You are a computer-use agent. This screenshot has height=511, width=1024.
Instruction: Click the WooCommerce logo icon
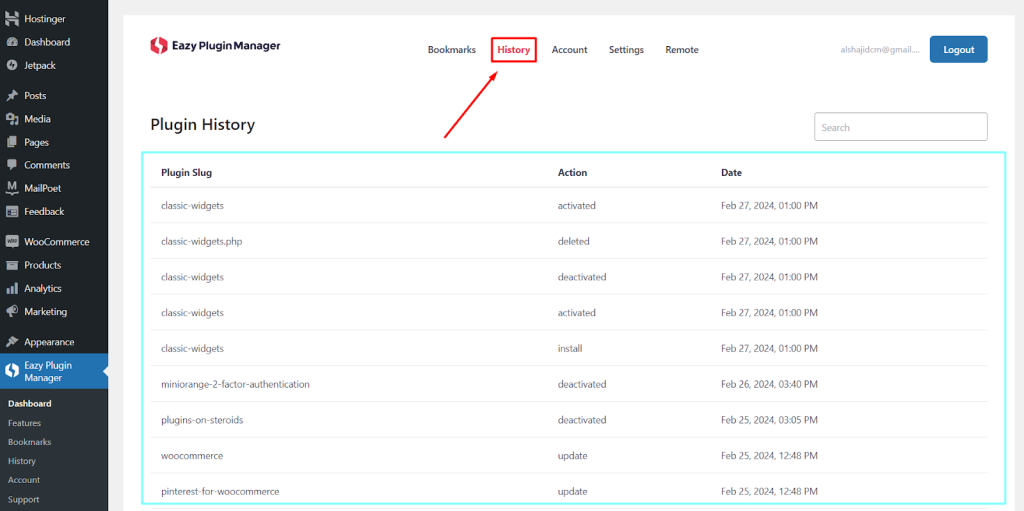(12, 242)
